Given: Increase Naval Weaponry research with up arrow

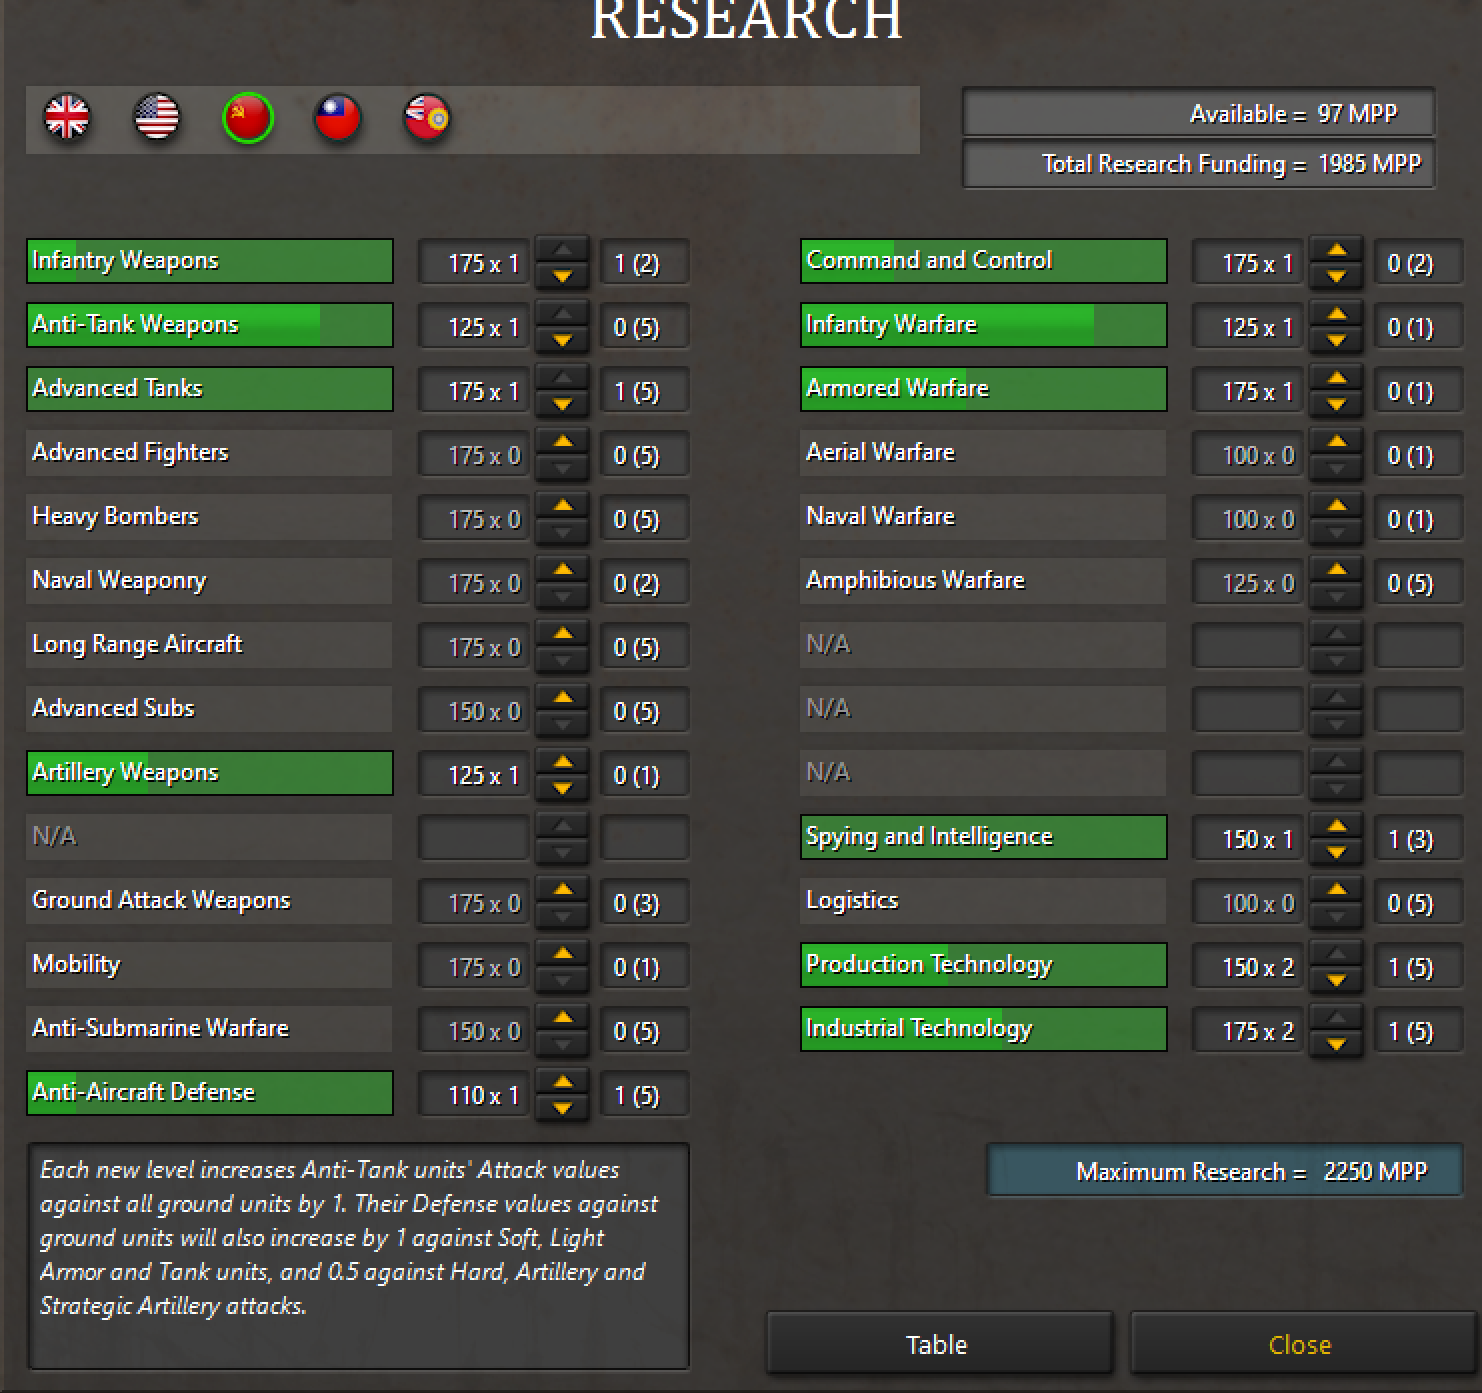Looking at the screenshot, I should 563,570.
